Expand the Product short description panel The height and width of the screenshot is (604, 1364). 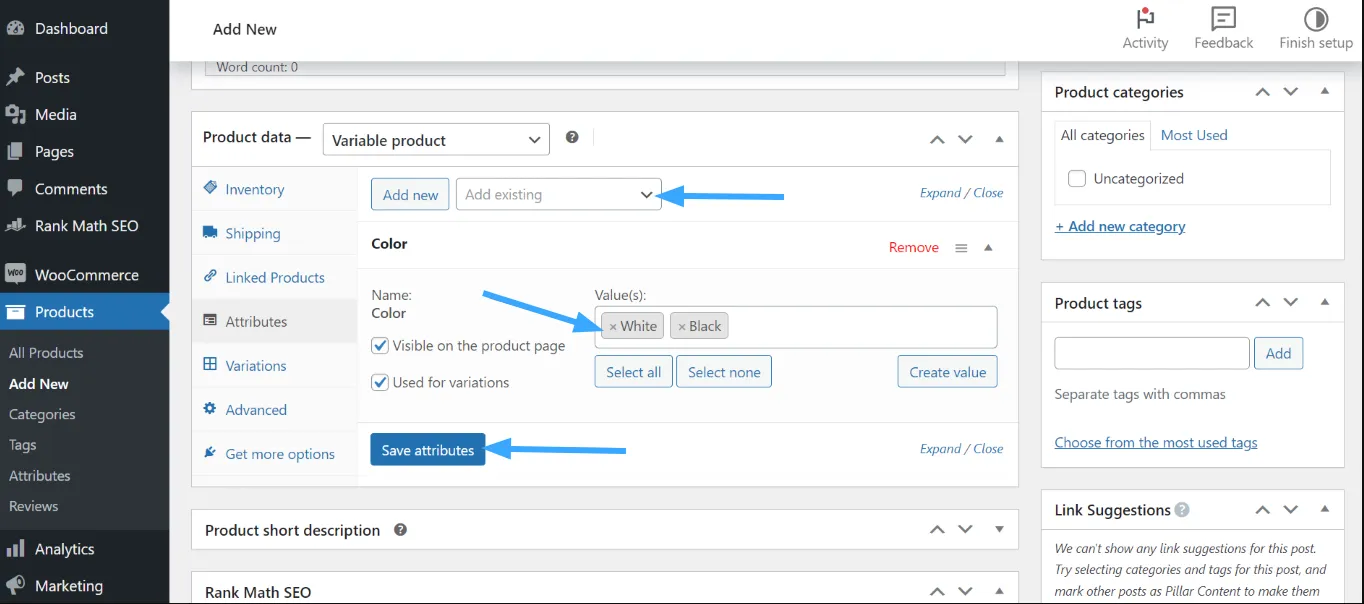999,530
